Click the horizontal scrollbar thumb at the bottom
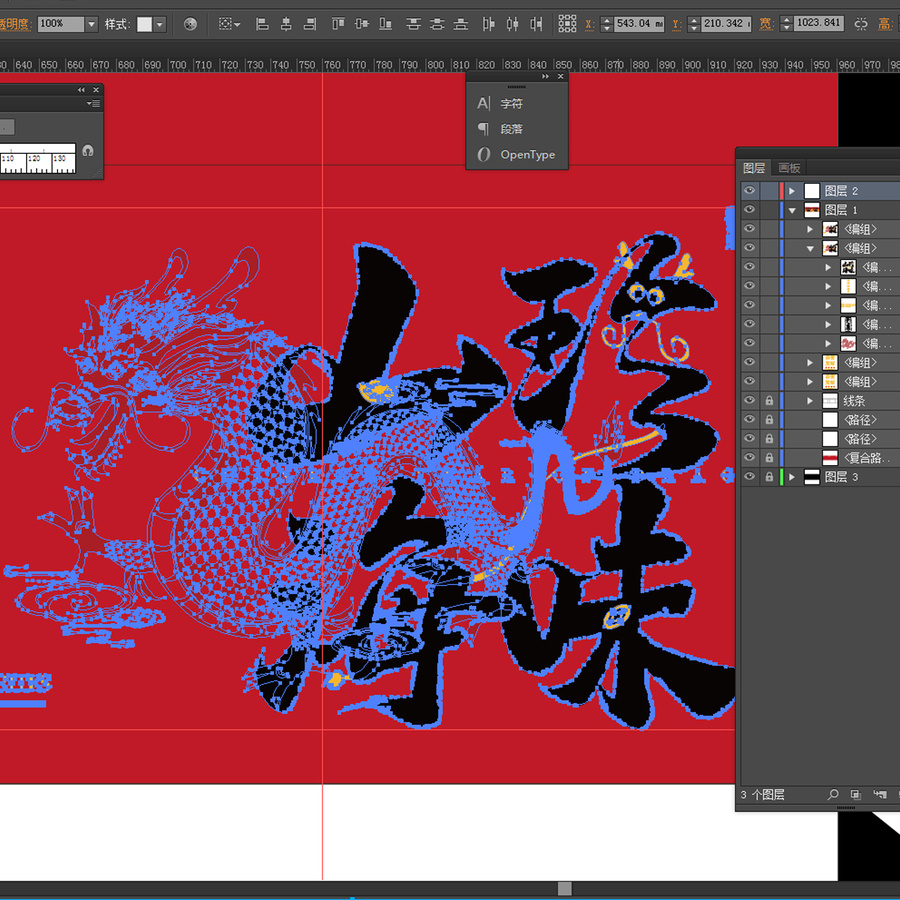900x900 pixels. click(565, 889)
